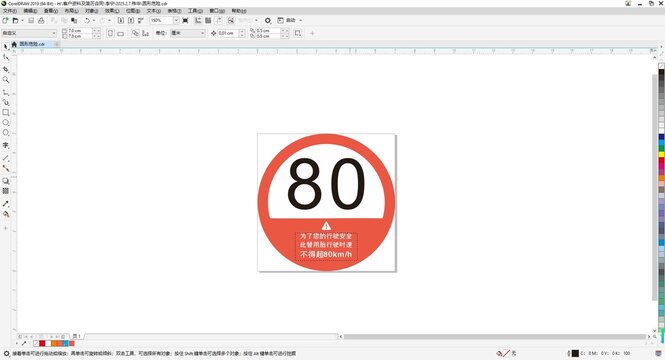The image size is (665, 360).
Task: Add new document tab plus button
Action: point(56,44)
